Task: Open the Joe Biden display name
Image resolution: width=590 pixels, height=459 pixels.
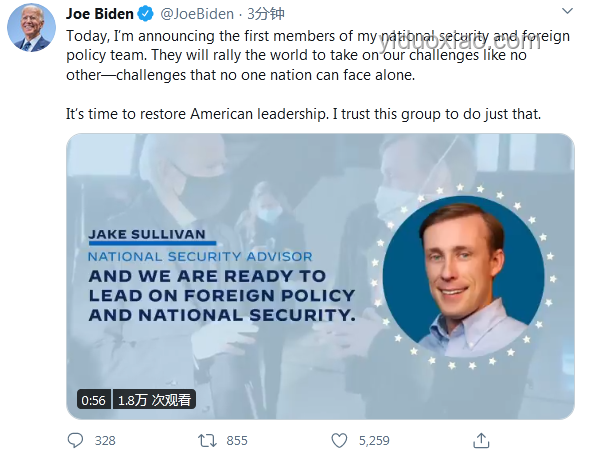Action: point(100,14)
